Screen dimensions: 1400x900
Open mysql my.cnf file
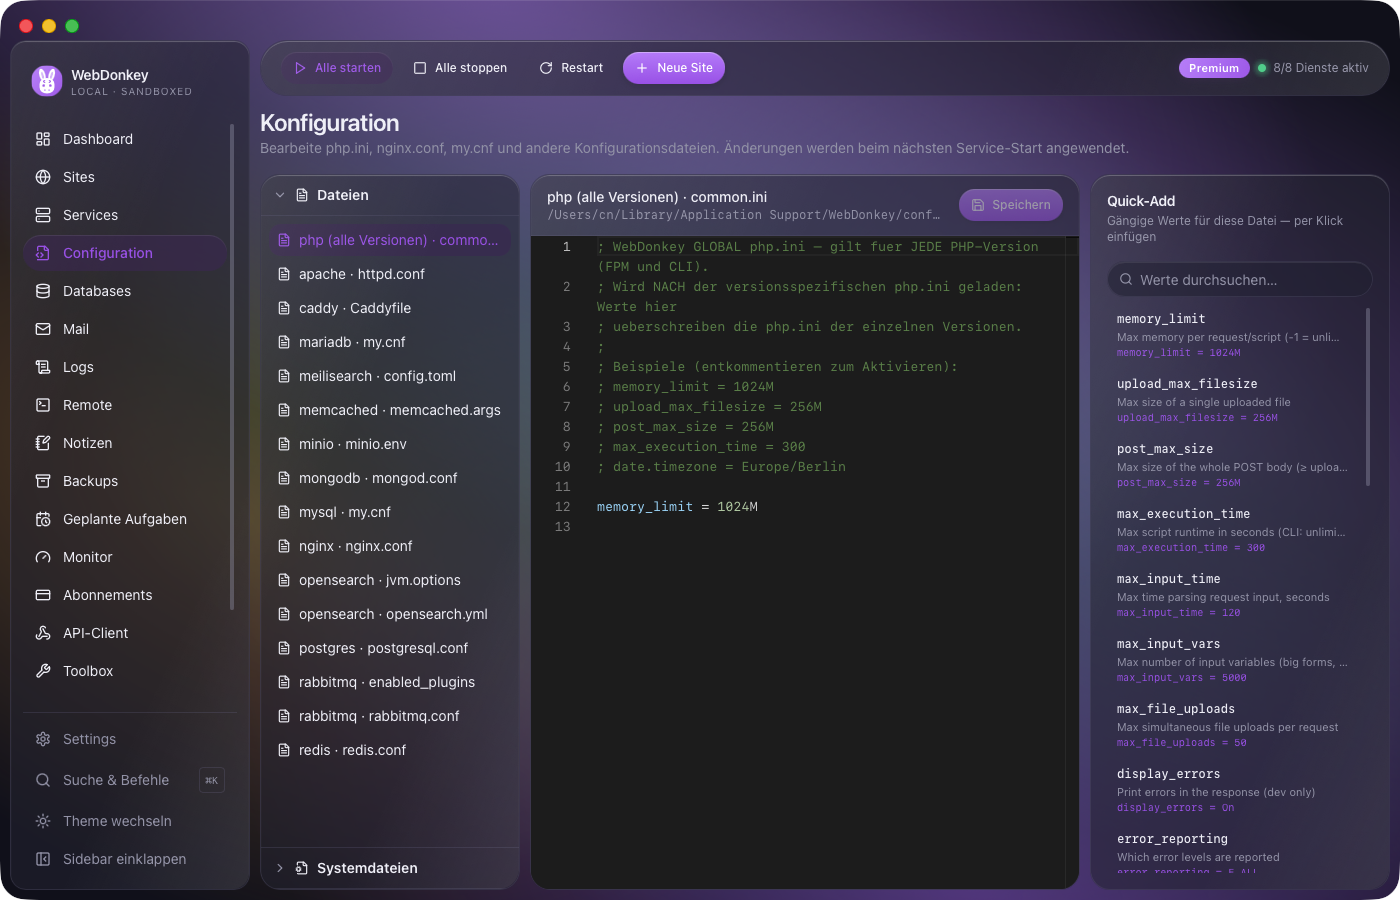[x=390, y=512]
